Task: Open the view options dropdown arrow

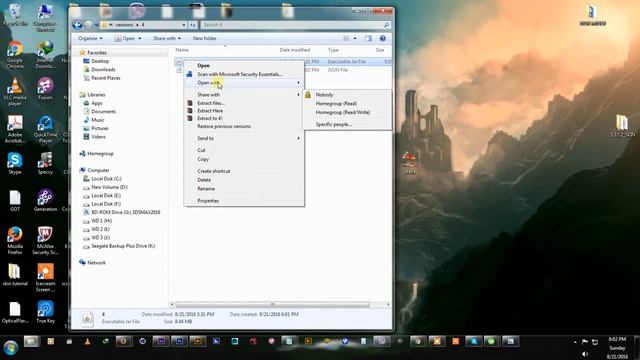Action: pos(355,38)
